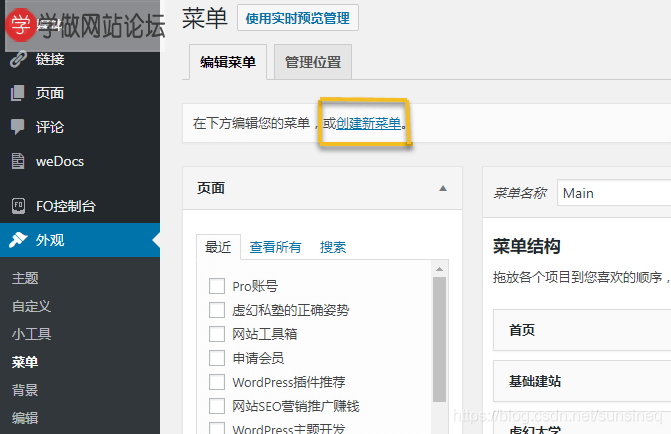Screen dimensions: 671x434
Task: Check the 网站工具箱 page checkbox
Action: tap(217, 334)
